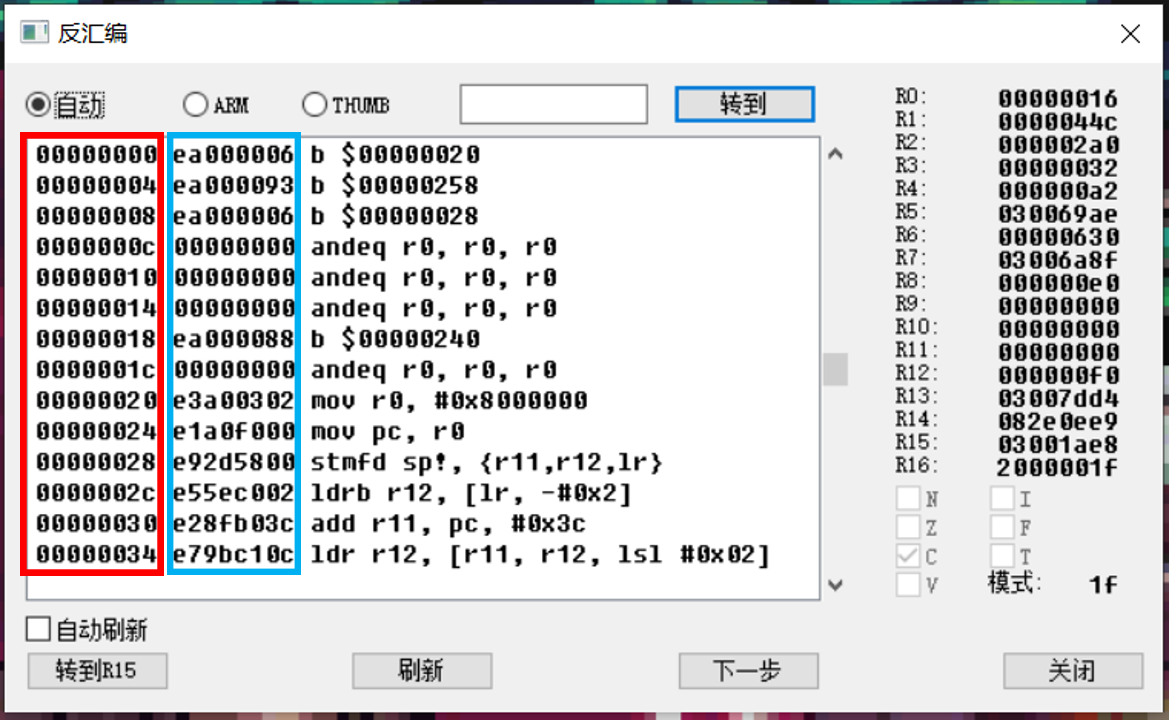Click the 刷新 button
The image size is (1169, 720).
422,671
